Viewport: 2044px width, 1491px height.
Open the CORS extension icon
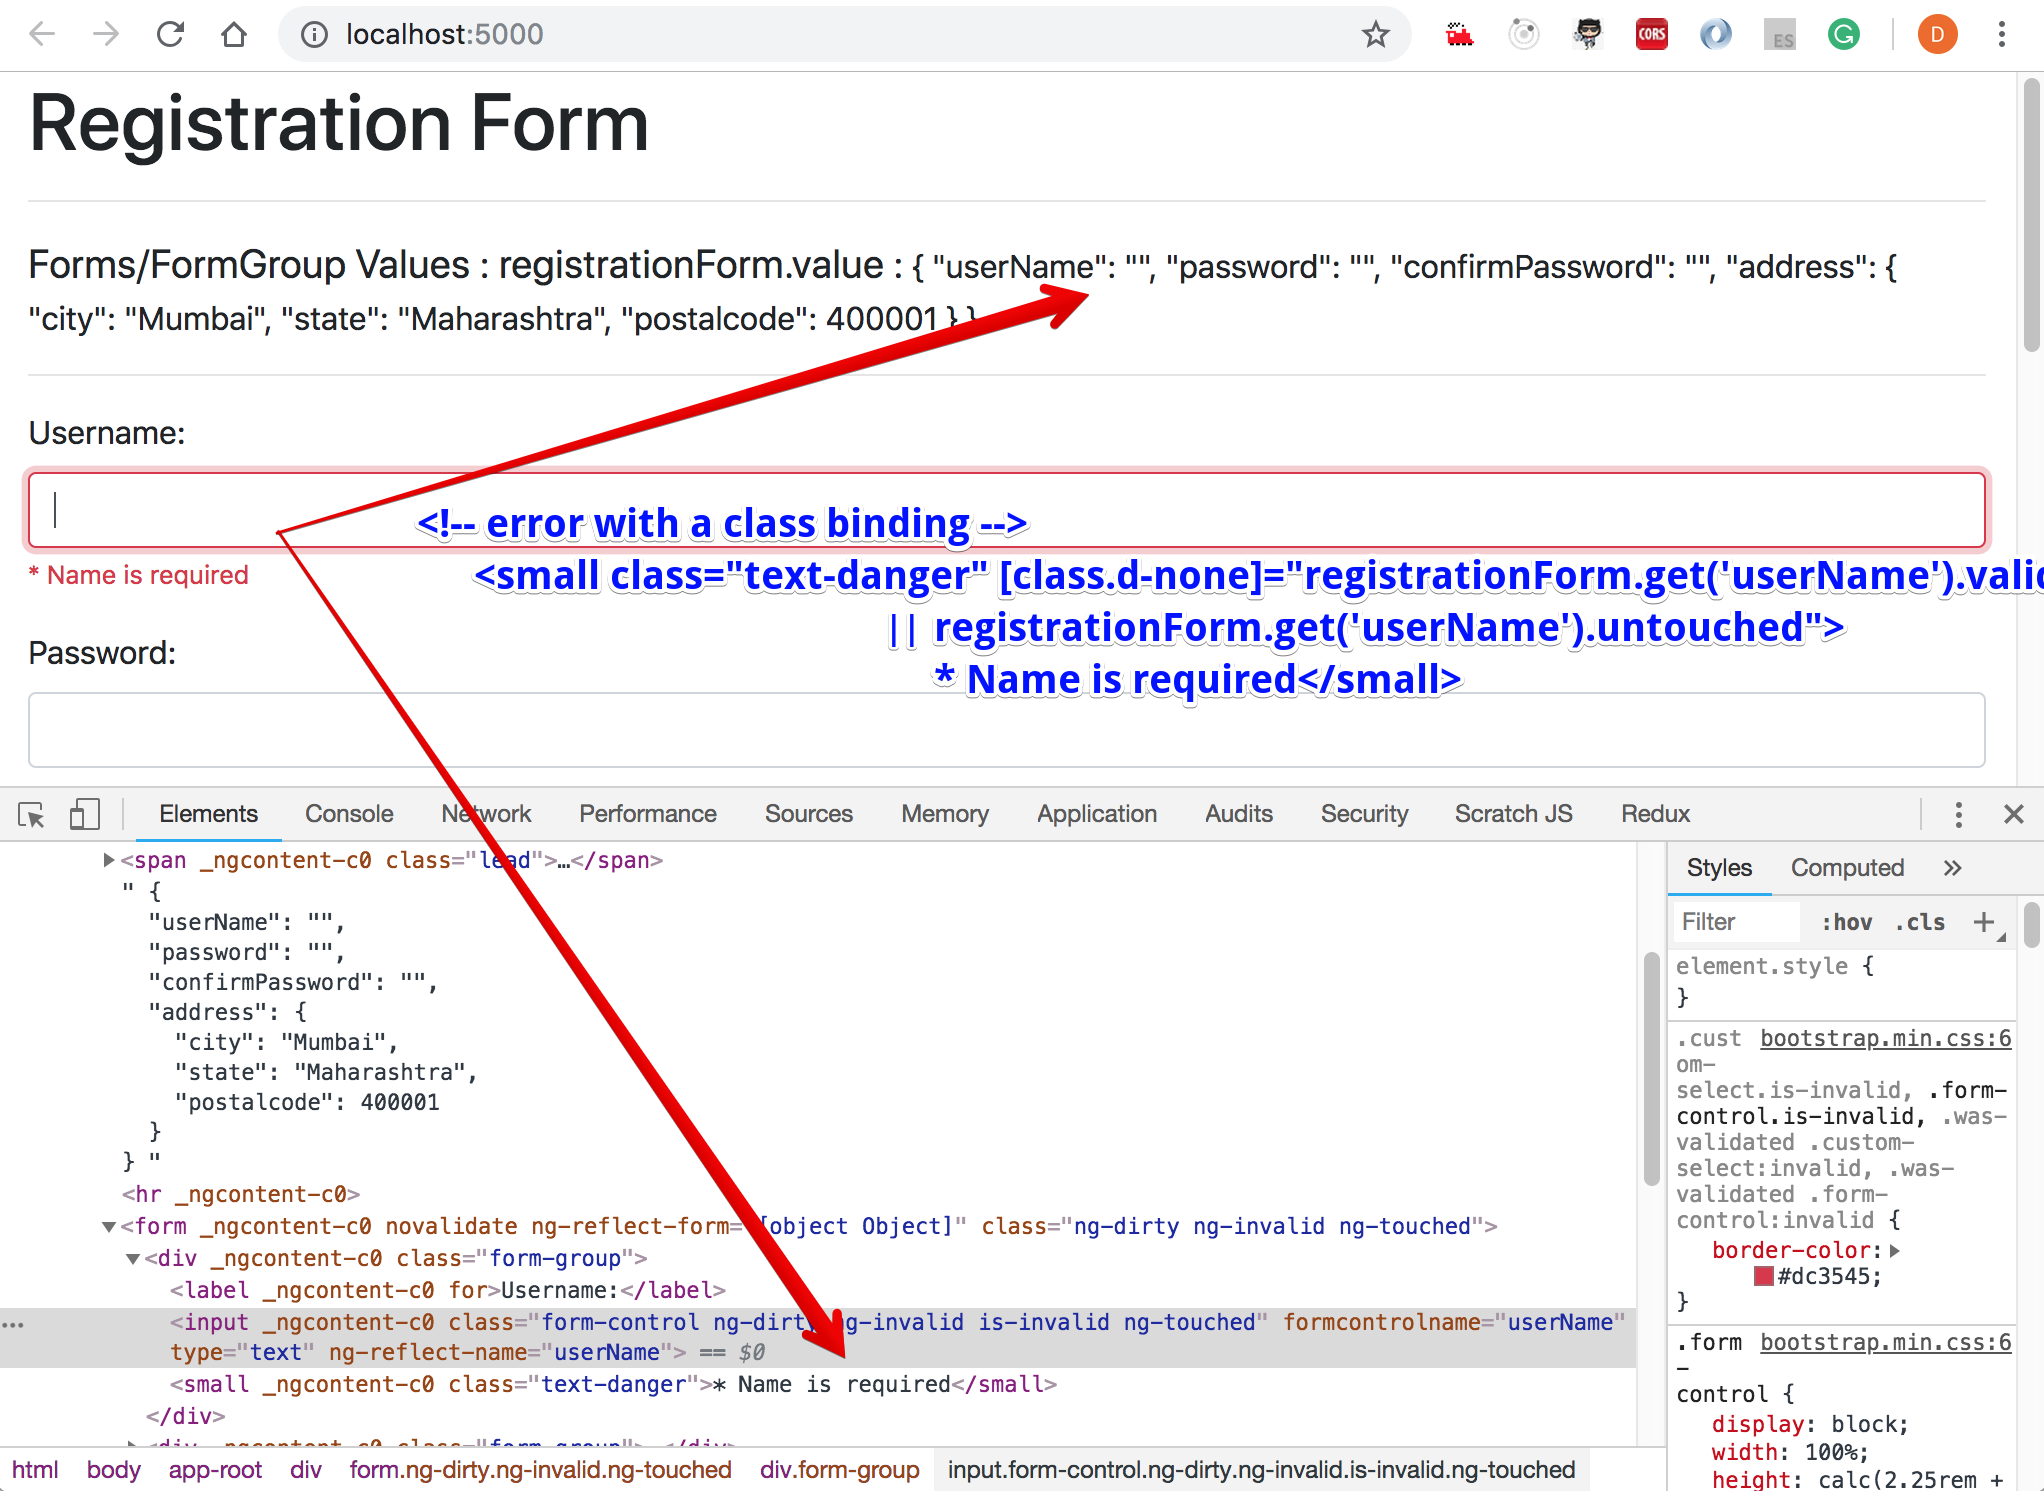pos(1651,35)
